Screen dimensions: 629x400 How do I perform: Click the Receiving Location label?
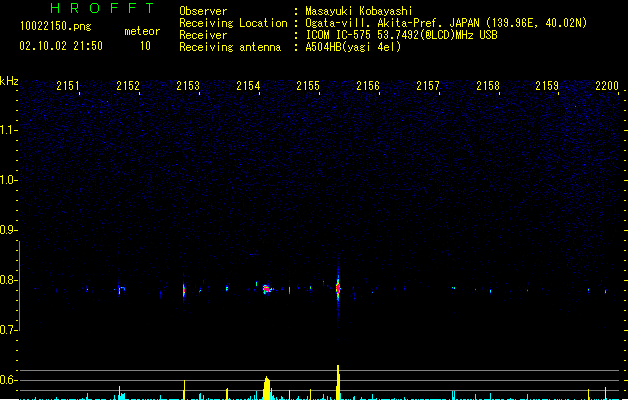[233, 23]
